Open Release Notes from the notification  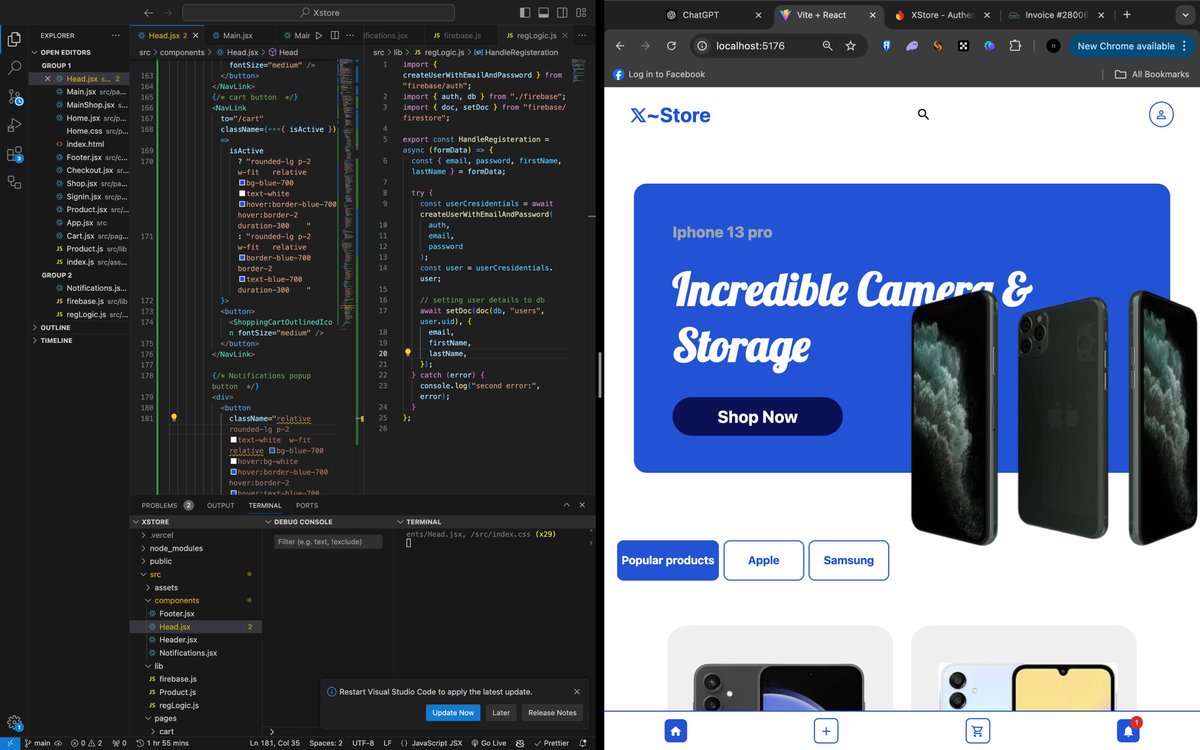tap(552, 713)
